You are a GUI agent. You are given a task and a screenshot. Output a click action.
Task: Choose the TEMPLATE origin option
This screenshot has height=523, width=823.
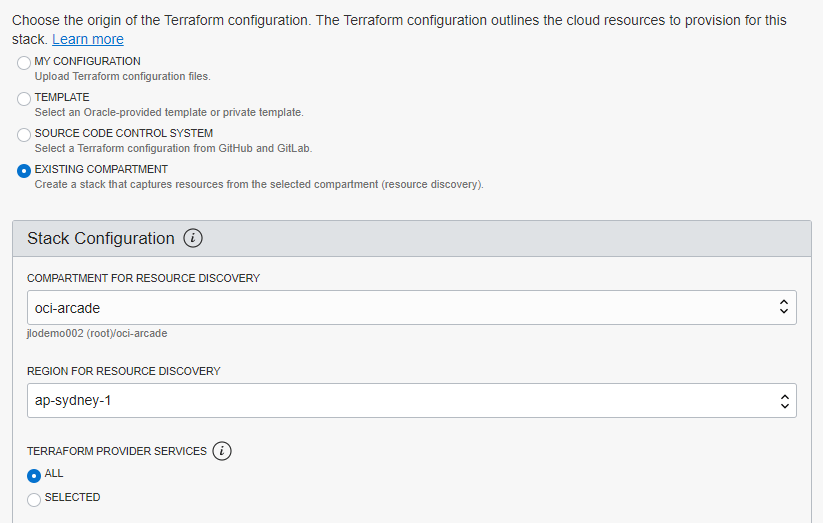coord(24,99)
